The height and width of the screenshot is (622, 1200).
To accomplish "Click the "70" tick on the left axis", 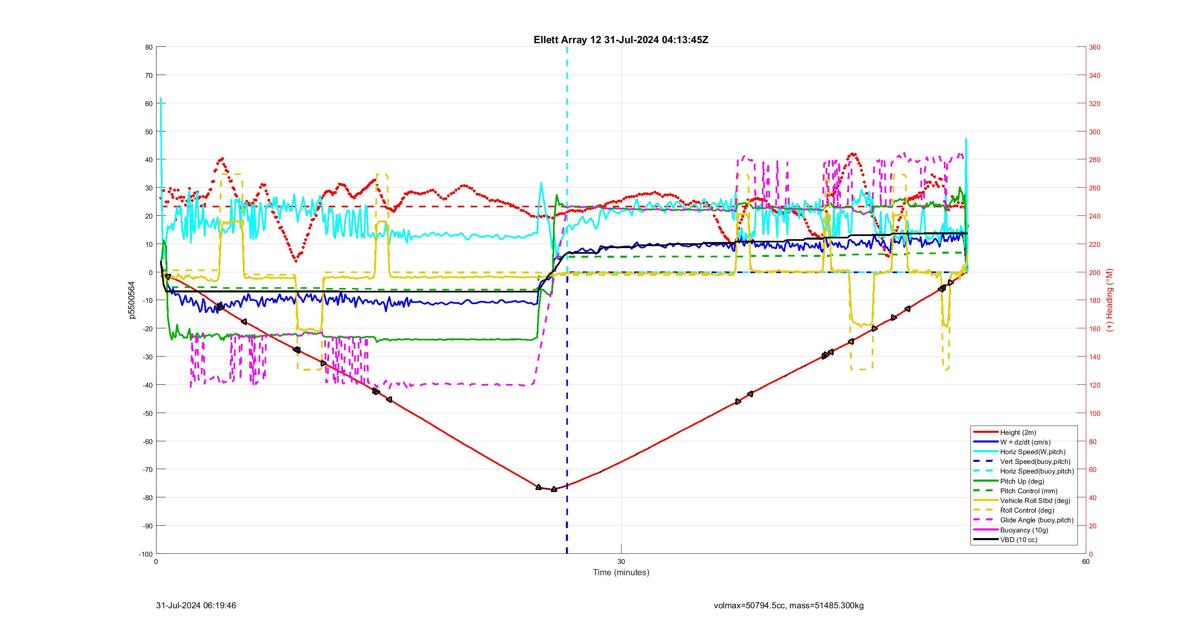I will [x=148, y=75].
